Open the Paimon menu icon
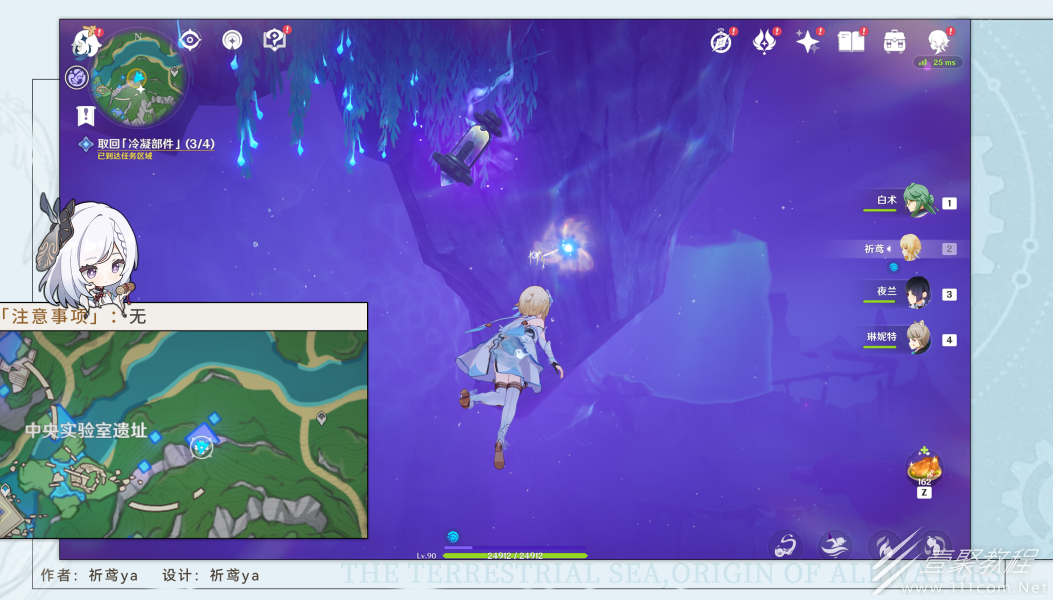Viewport: 1053px width, 600px height. pyautogui.click(x=87, y=42)
